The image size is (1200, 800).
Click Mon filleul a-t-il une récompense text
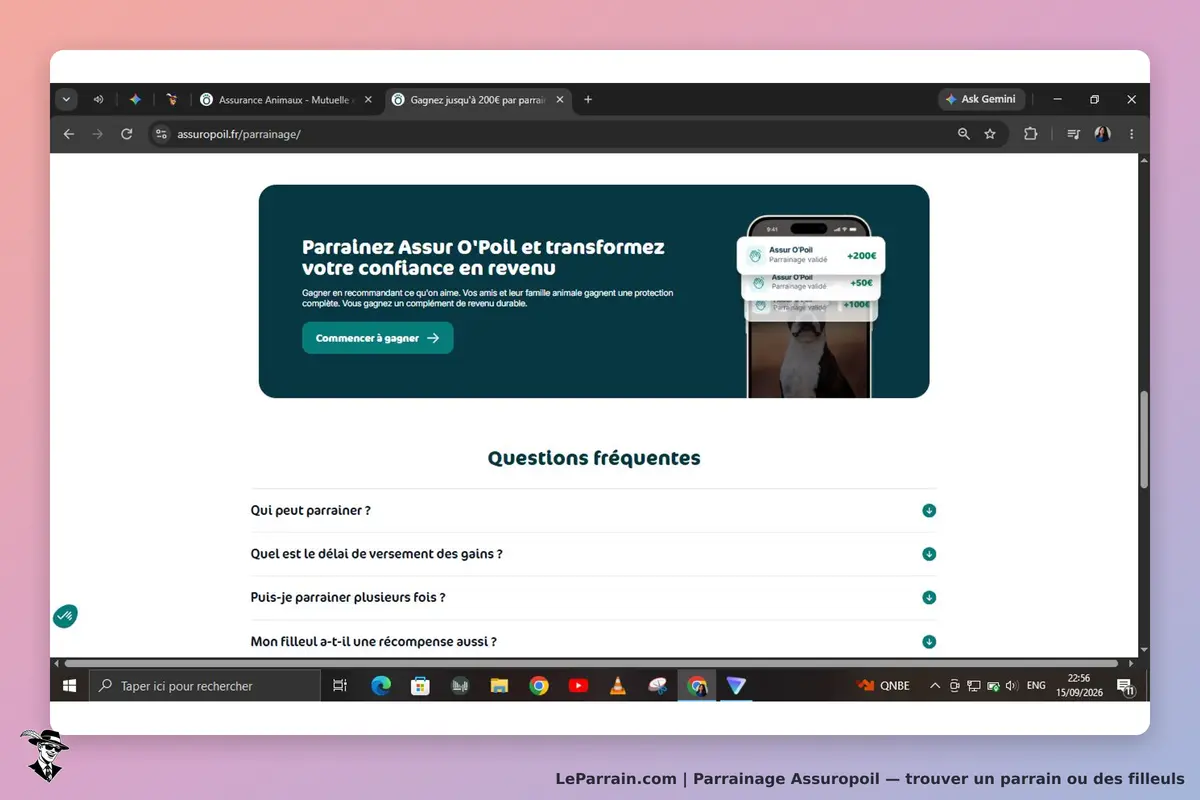click(x=373, y=642)
